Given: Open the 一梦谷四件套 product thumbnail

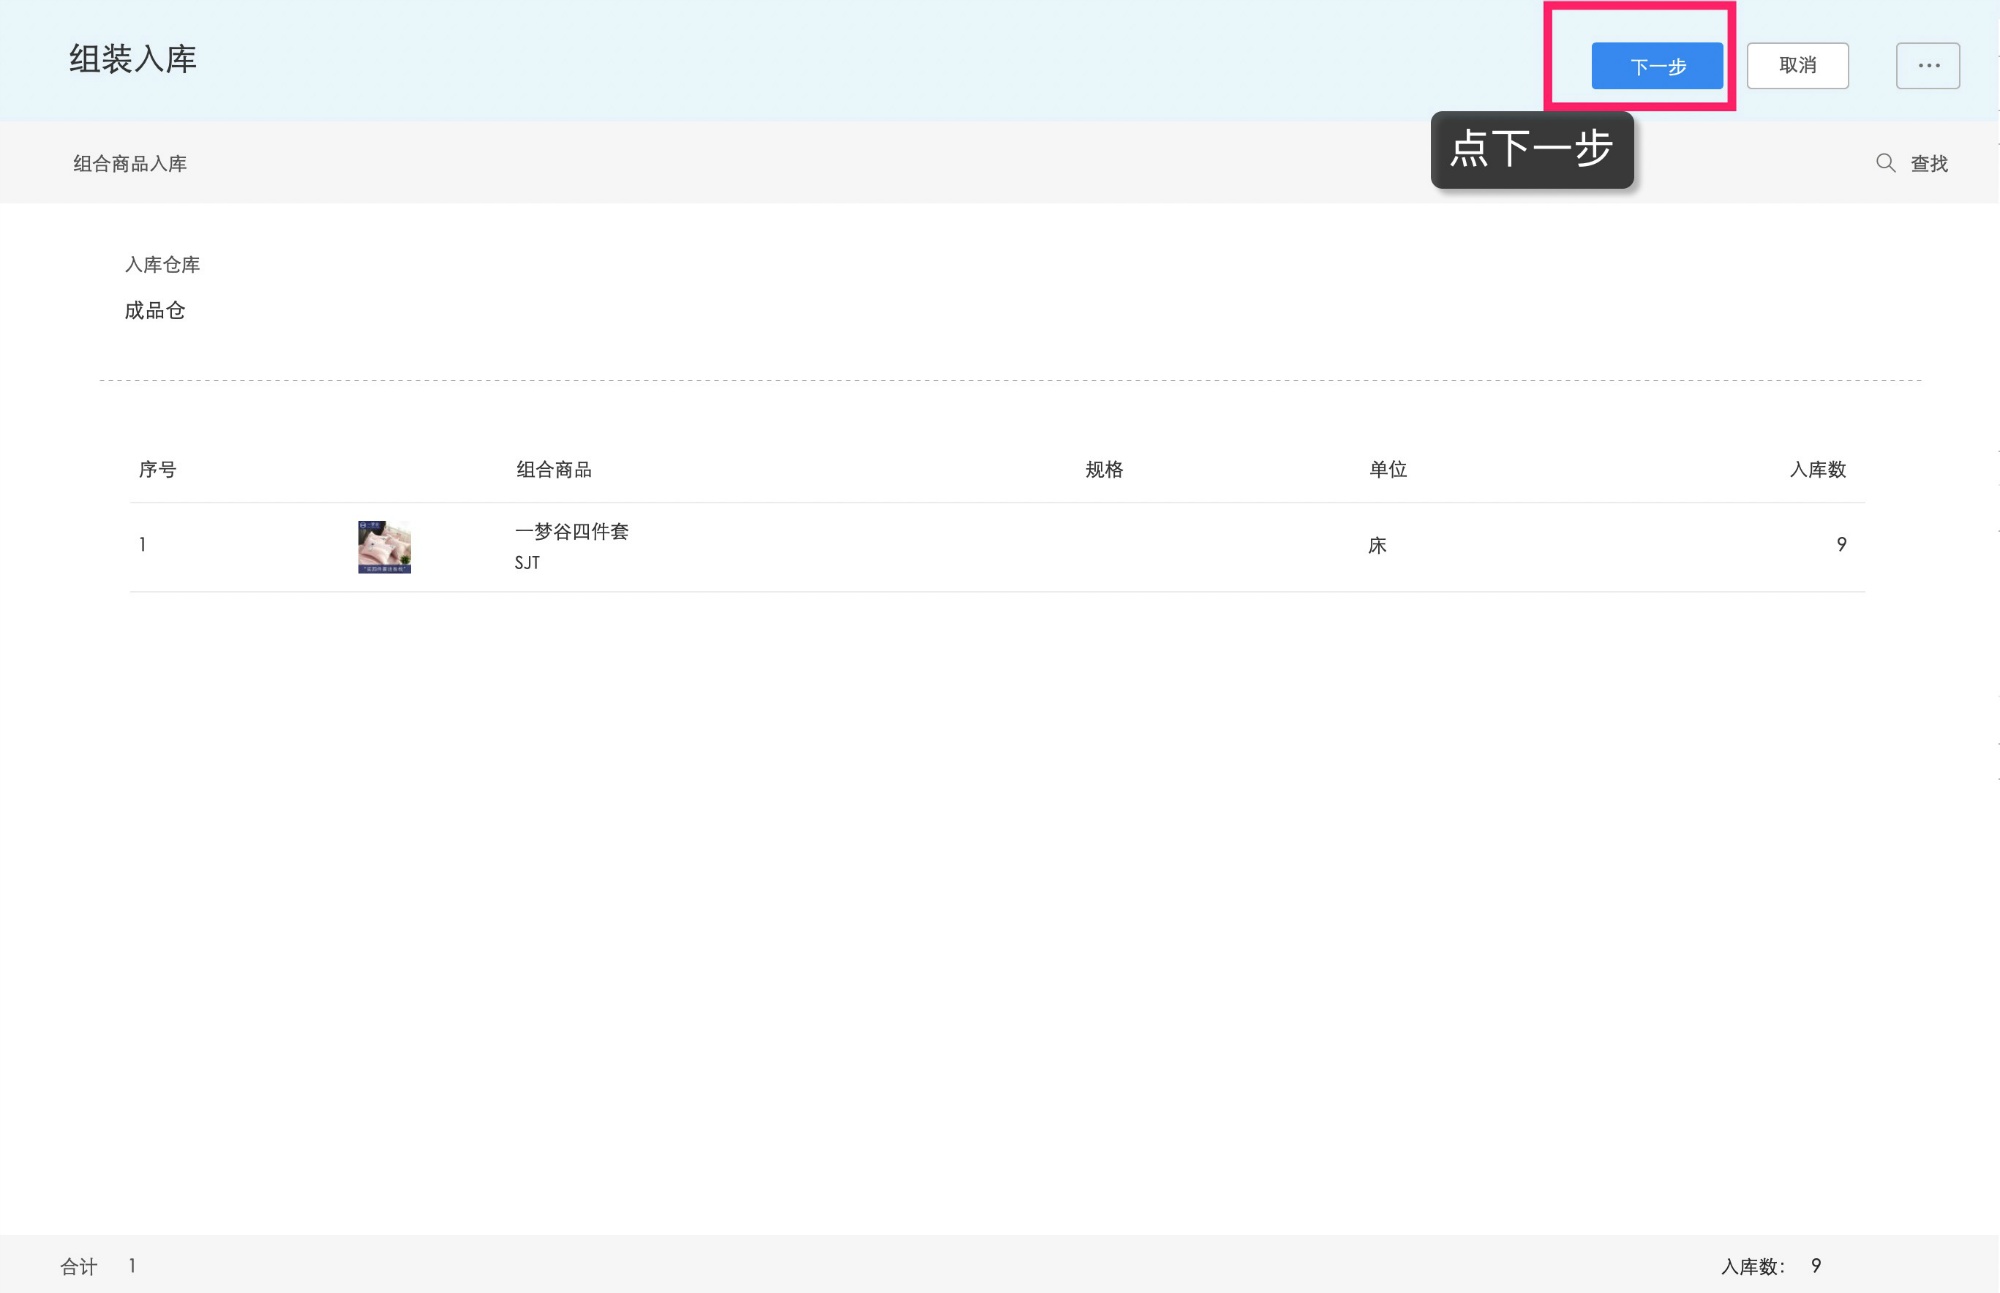Looking at the screenshot, I should click(384, 546).
